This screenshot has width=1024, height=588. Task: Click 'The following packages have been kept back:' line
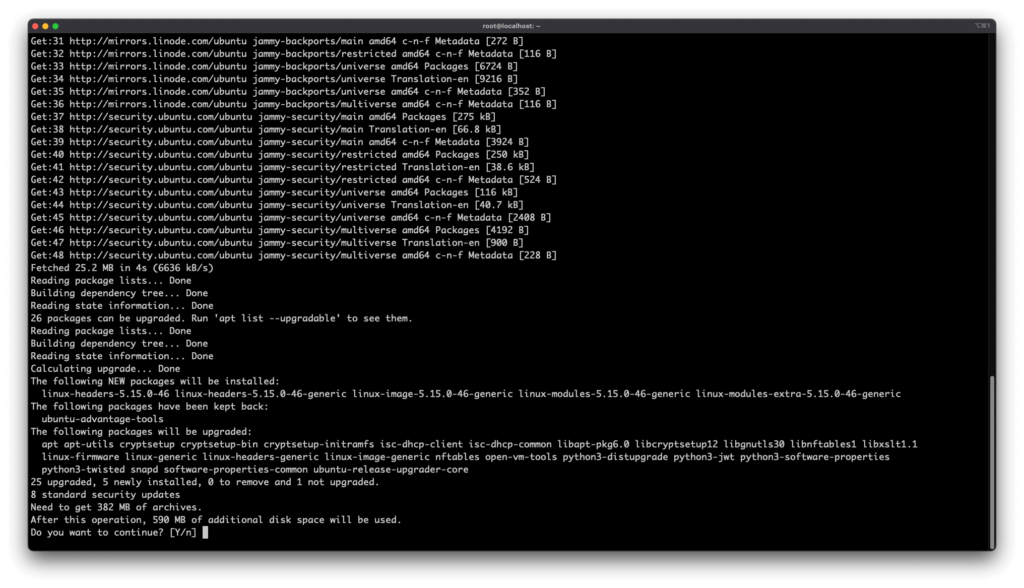click(x=150, y=406)
